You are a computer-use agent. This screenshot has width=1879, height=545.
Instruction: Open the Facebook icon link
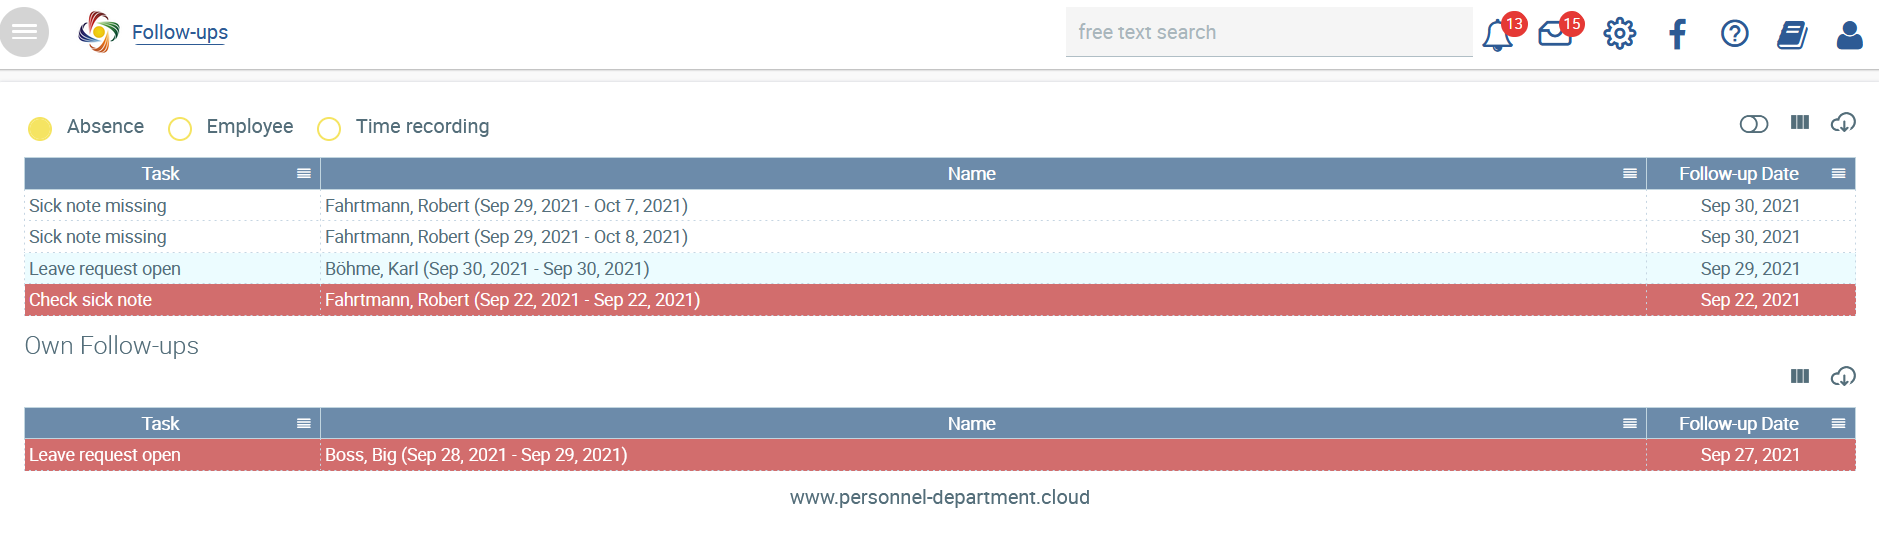click(1677, 34)
